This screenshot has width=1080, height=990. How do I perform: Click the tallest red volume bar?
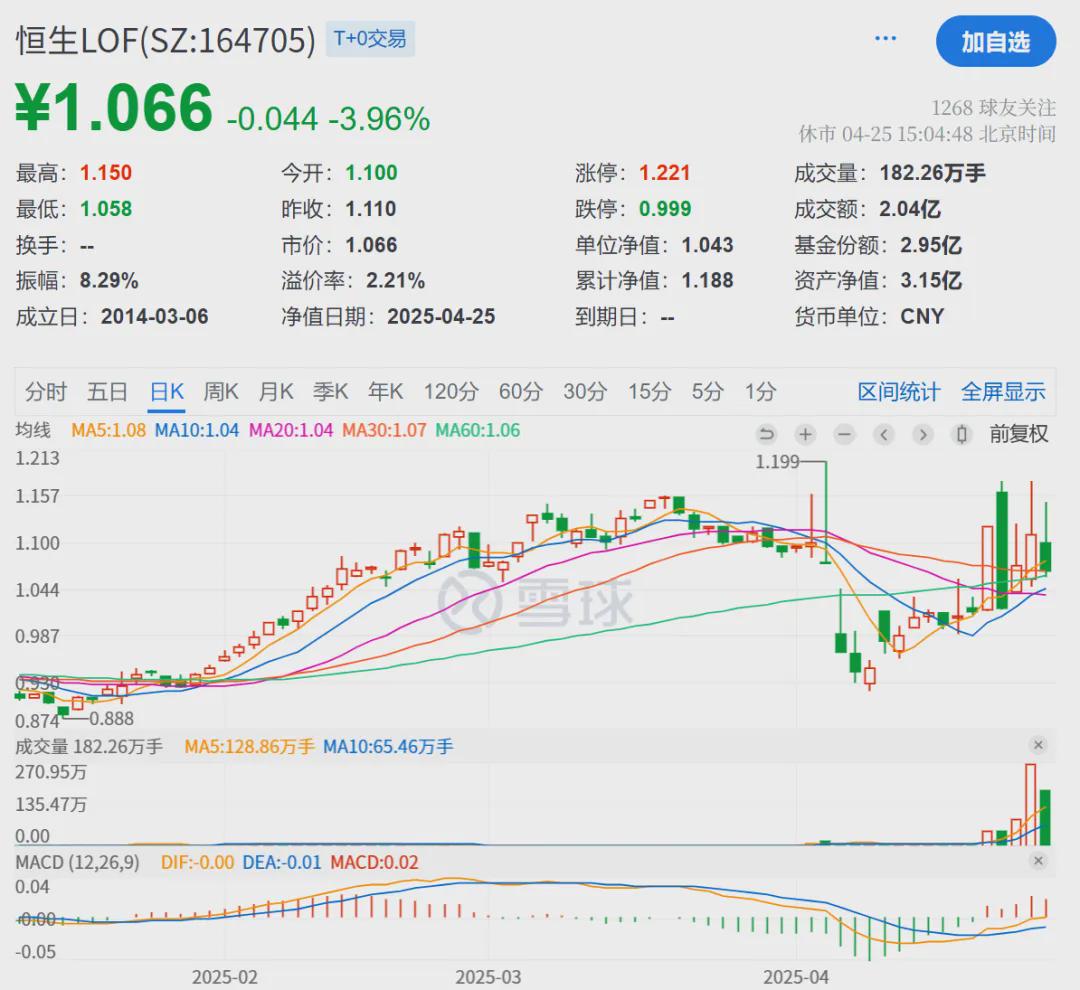[x=1030, y=804]
